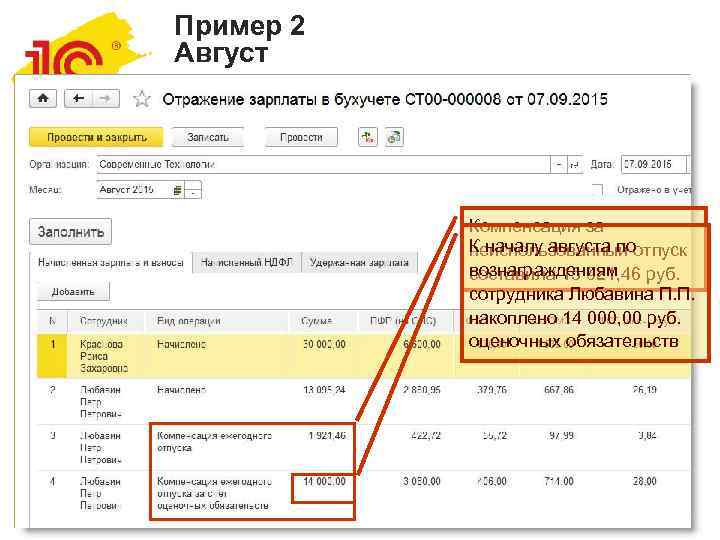Click the 50 000,00 sum cell

[x=324, y=344]
